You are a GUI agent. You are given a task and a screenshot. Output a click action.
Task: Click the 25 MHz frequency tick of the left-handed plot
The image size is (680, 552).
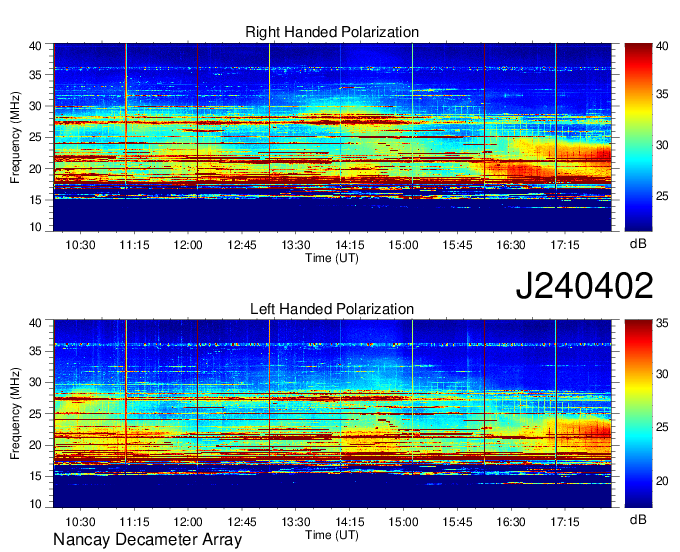(x=36, y=414)
